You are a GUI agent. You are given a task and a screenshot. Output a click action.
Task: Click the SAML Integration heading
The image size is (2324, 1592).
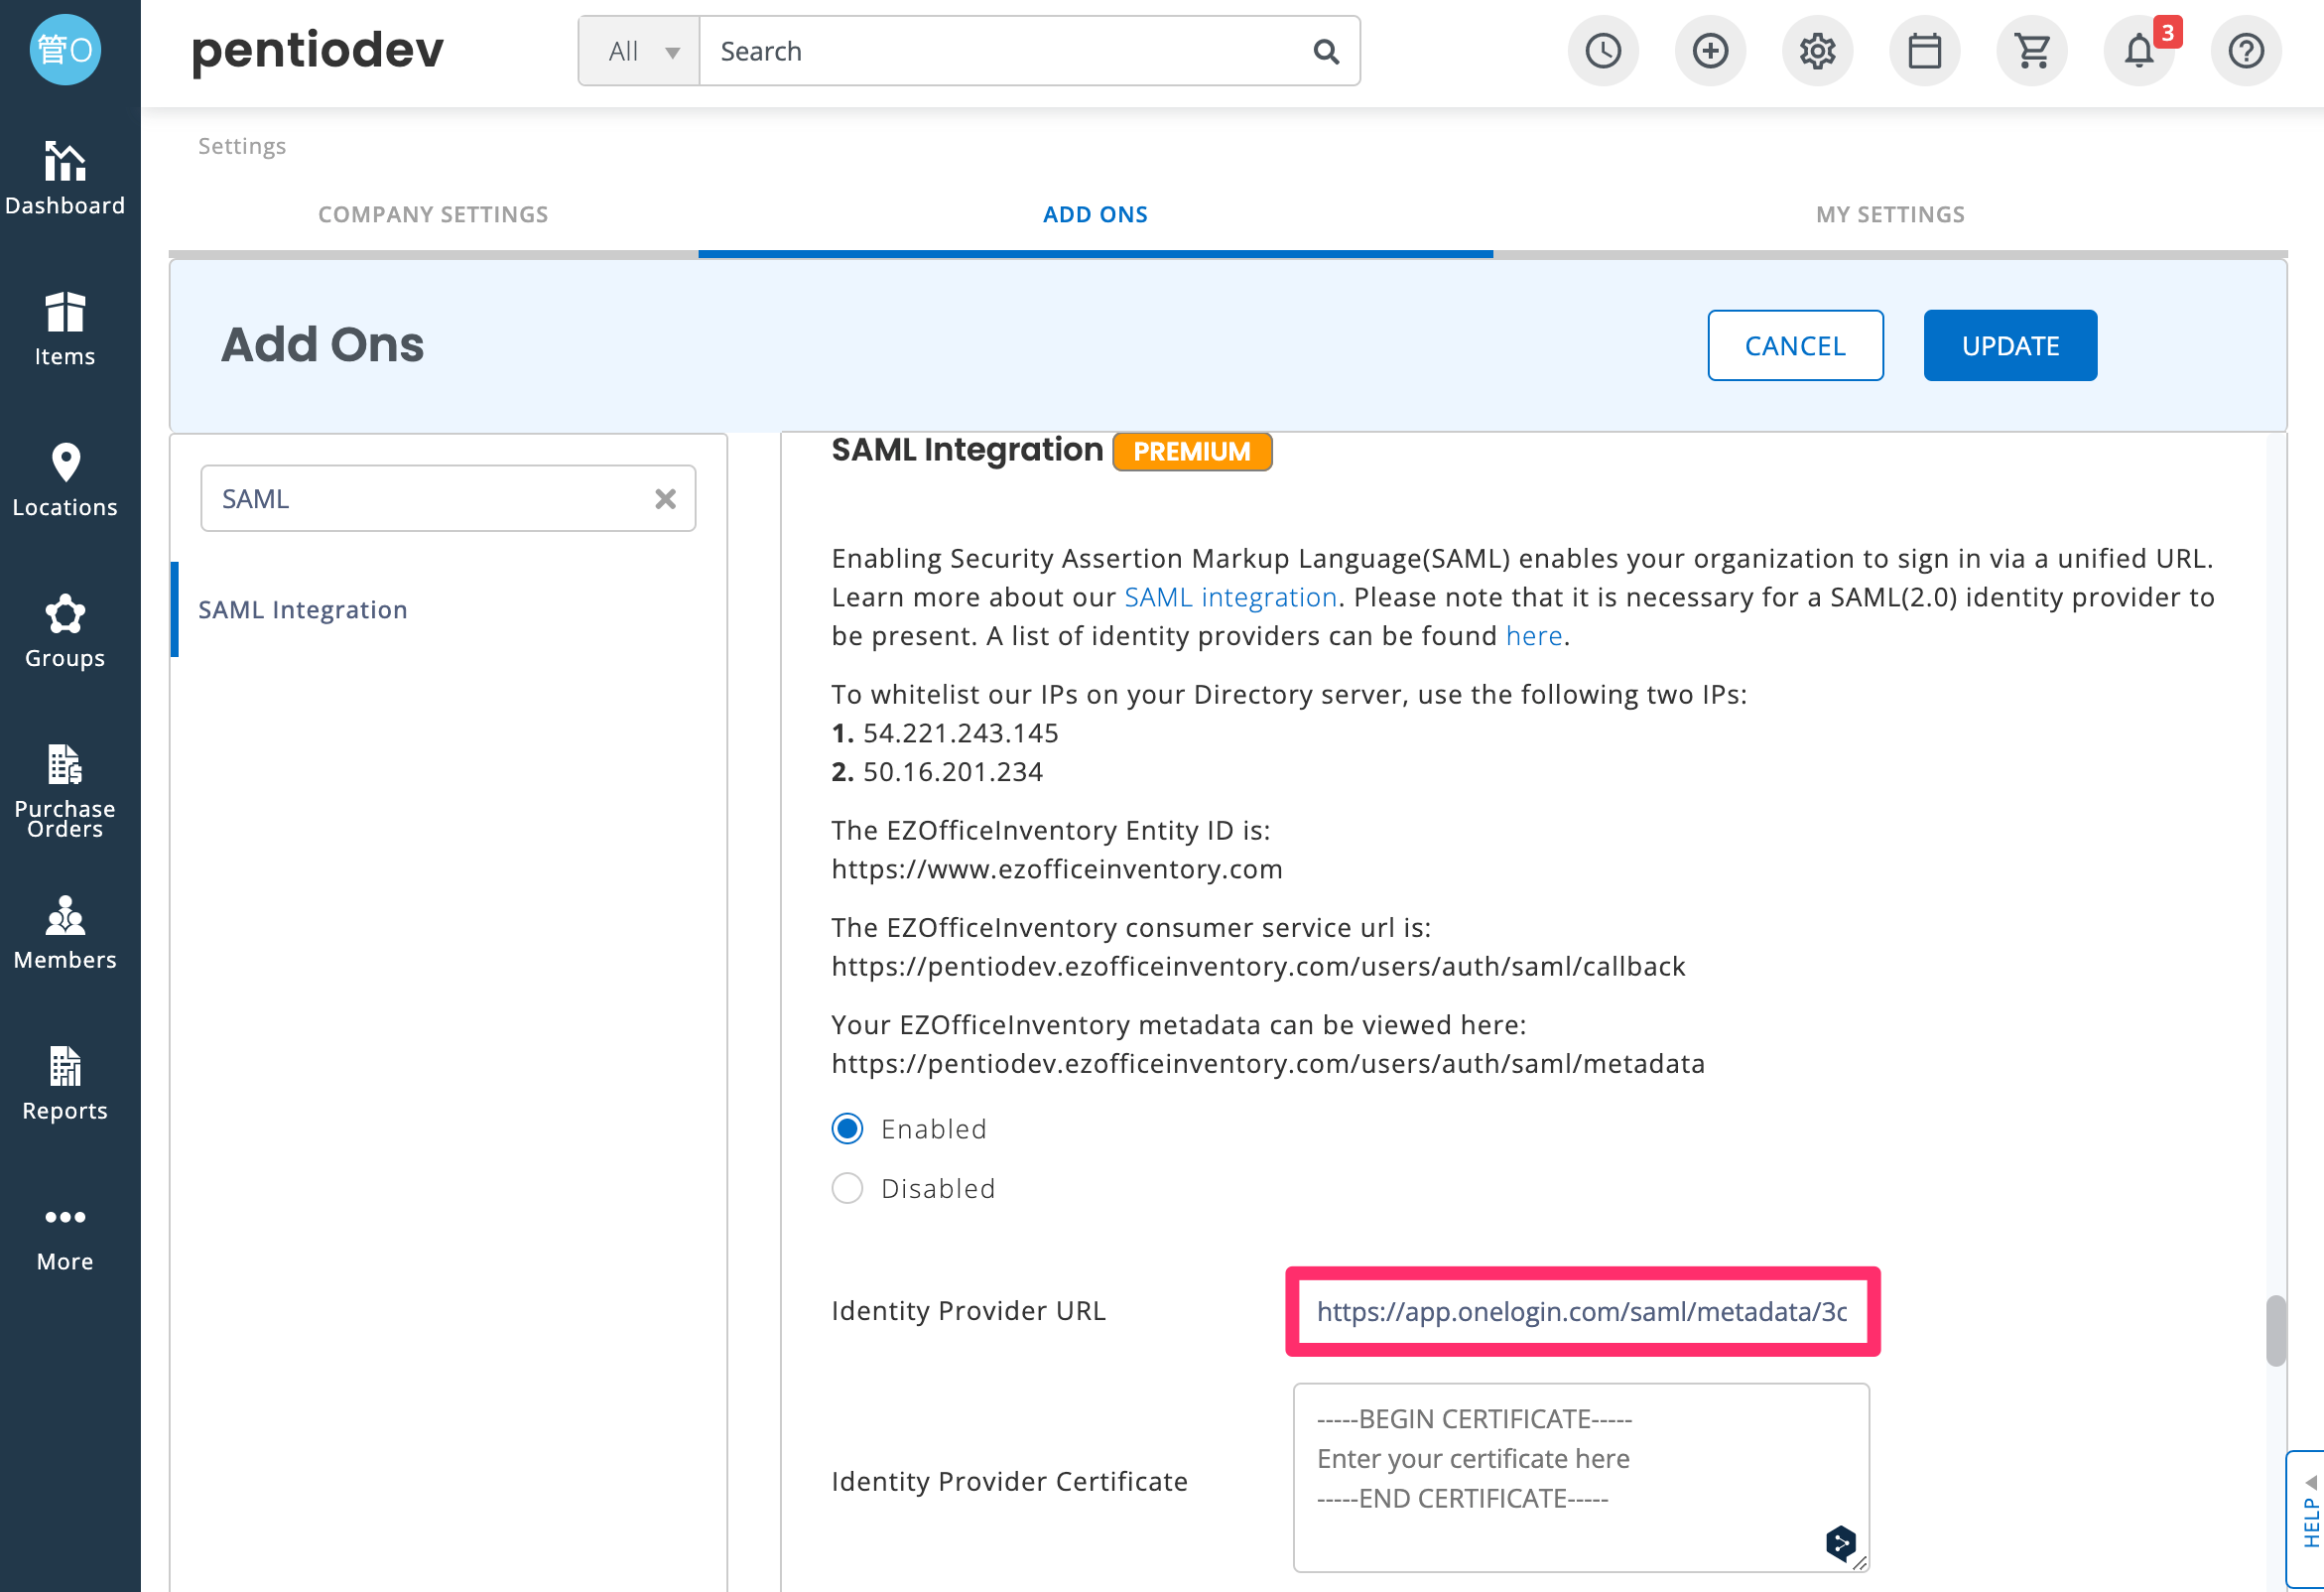click(x=967, y=450)
